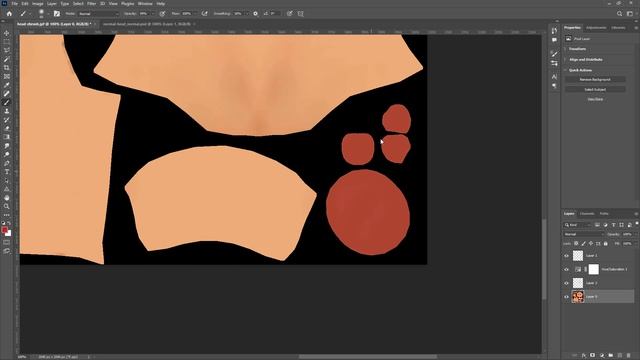Screen dimensions: 640x360
Task: Click the View More link
Action: point(595,99)
